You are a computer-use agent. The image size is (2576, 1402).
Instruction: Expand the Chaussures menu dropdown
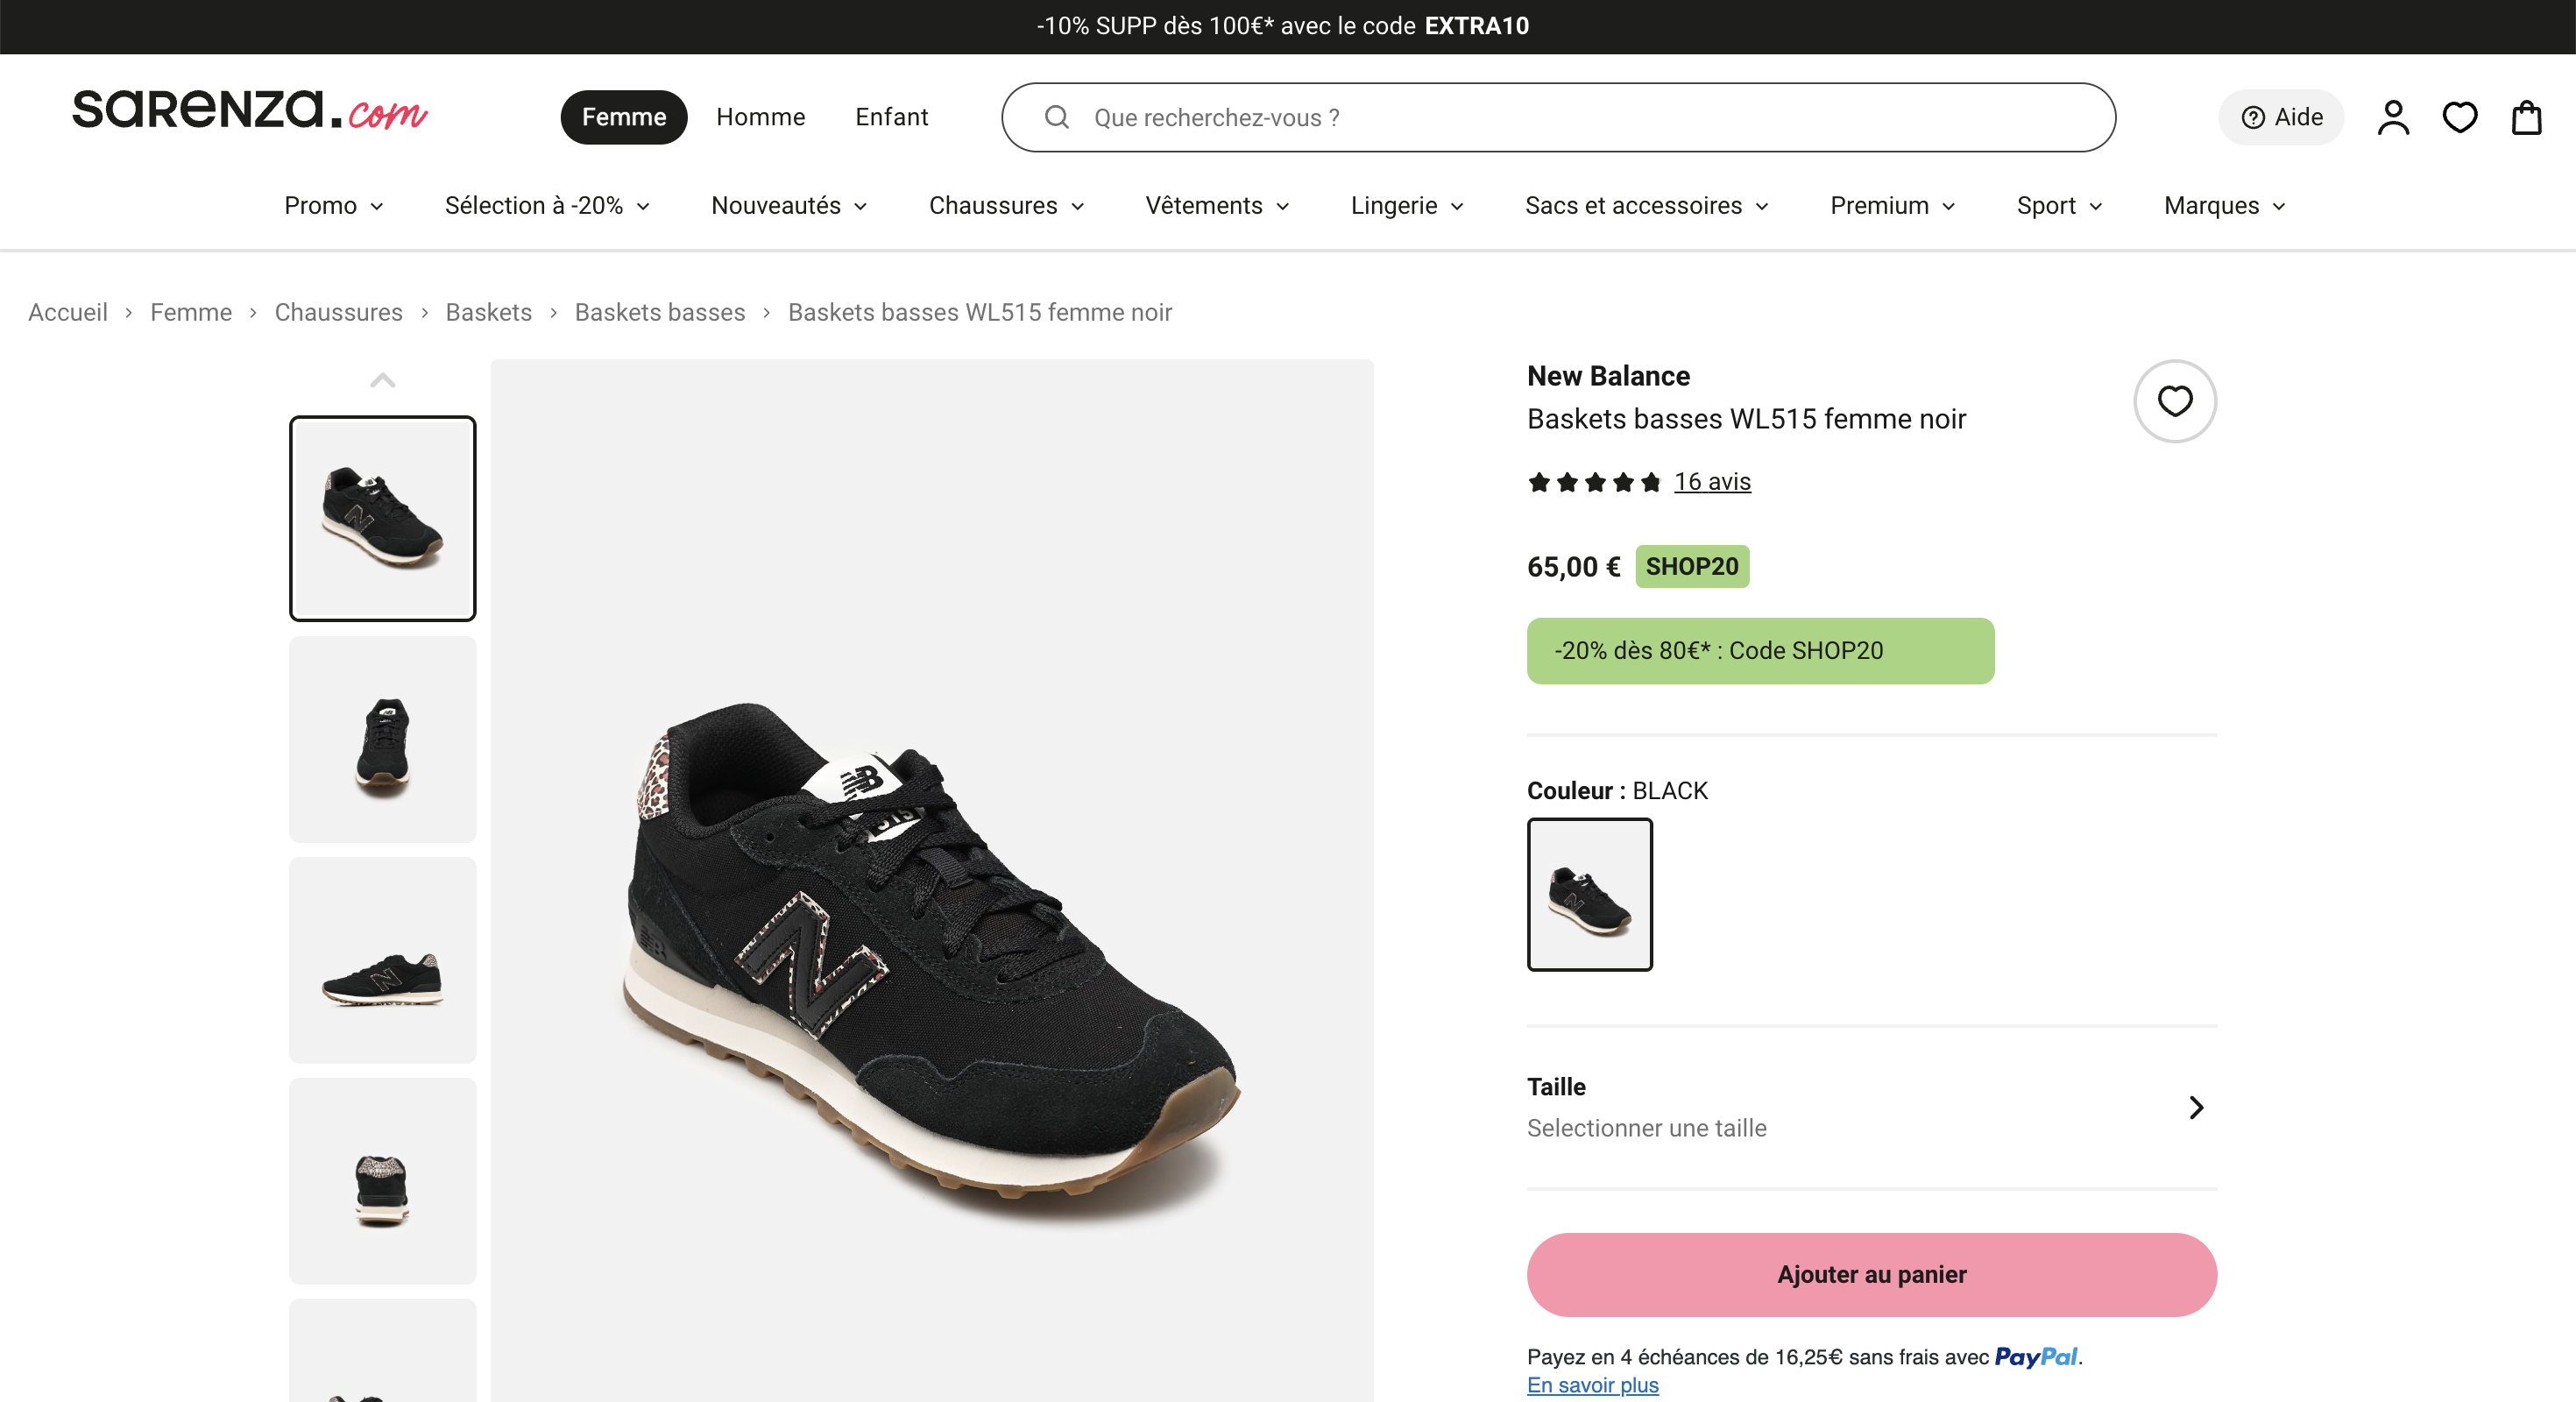pyautogui.click(x=1006, y=205)
